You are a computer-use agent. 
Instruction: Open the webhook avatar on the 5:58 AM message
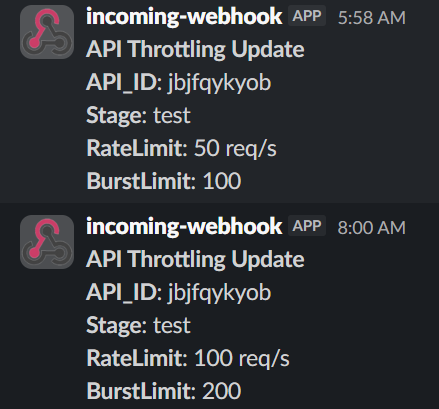click(47, 32)
